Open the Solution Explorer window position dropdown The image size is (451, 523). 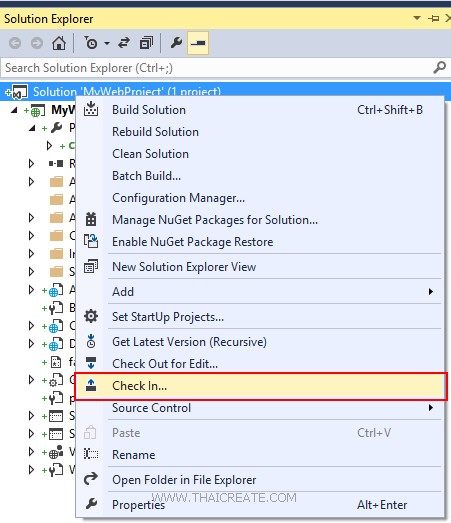[x=417, y=18]
